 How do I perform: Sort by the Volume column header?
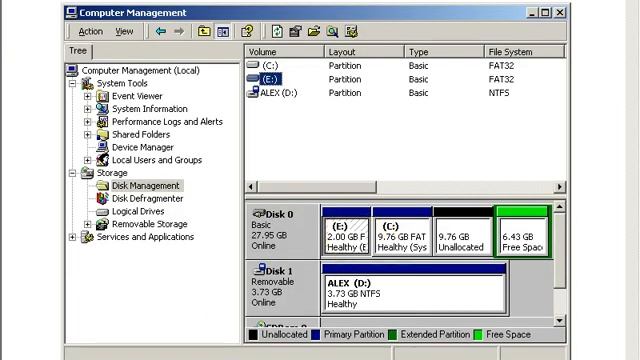[285, 52]
